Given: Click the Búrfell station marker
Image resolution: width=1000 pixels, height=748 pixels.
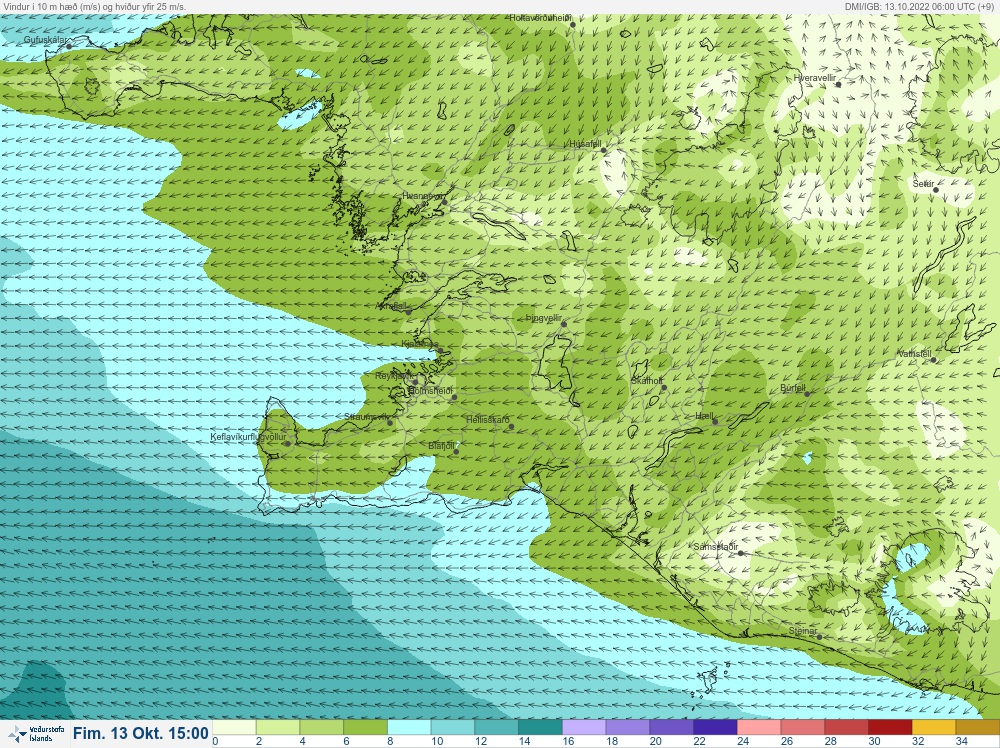Looking at the screenshot, I should pyautogui.click(x=807, y=394).
